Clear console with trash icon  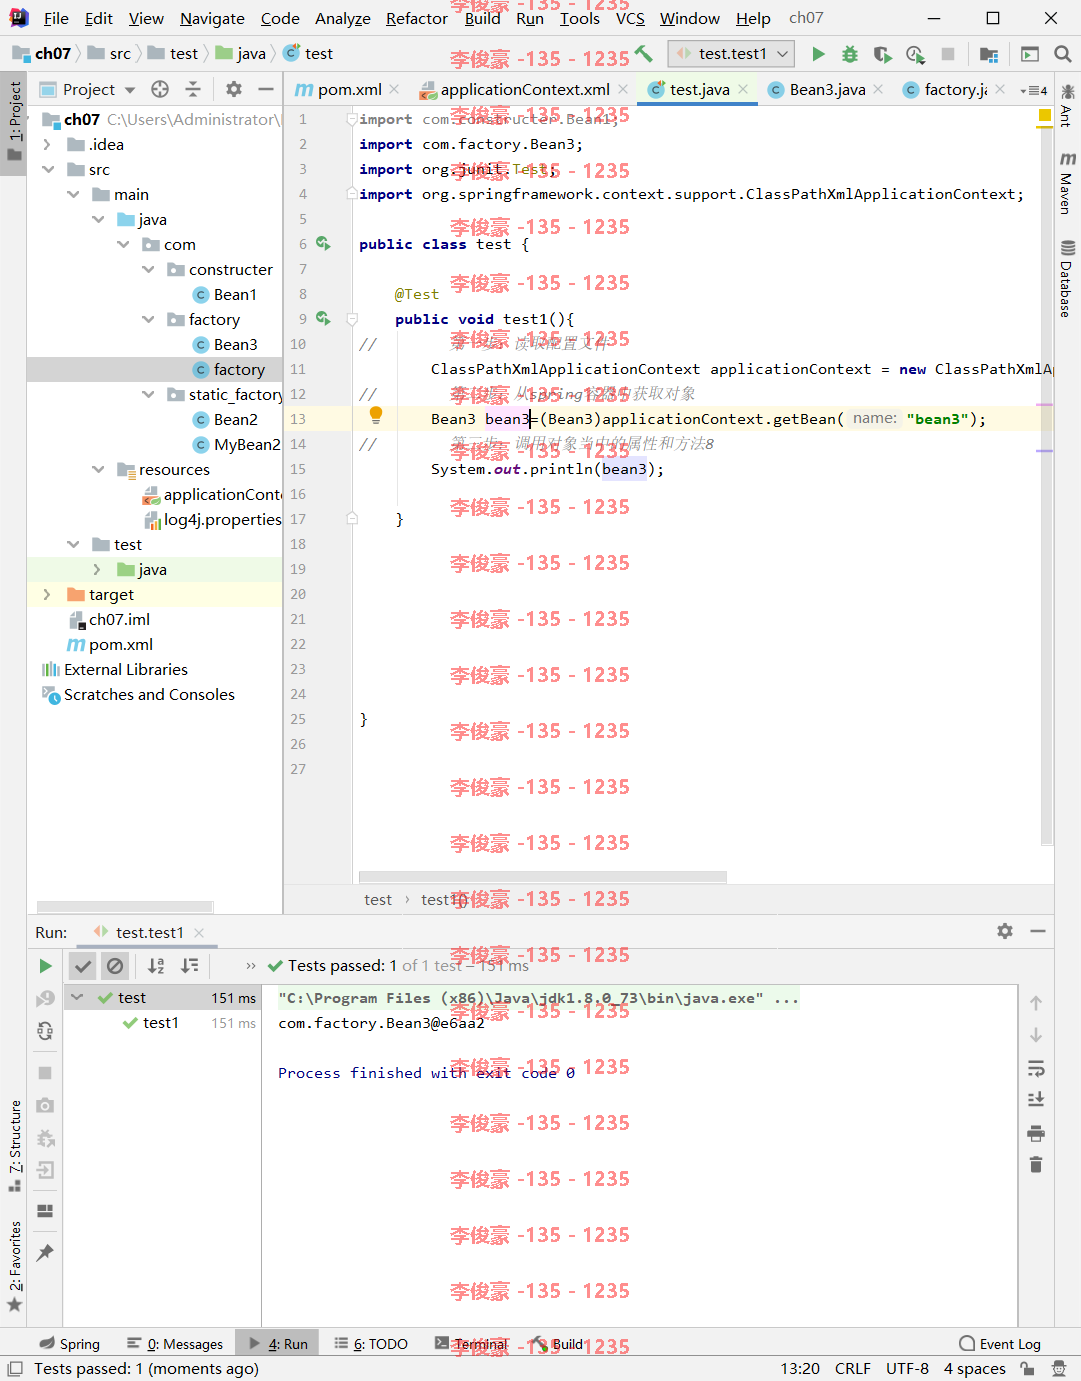(x=1036, y=1165)
